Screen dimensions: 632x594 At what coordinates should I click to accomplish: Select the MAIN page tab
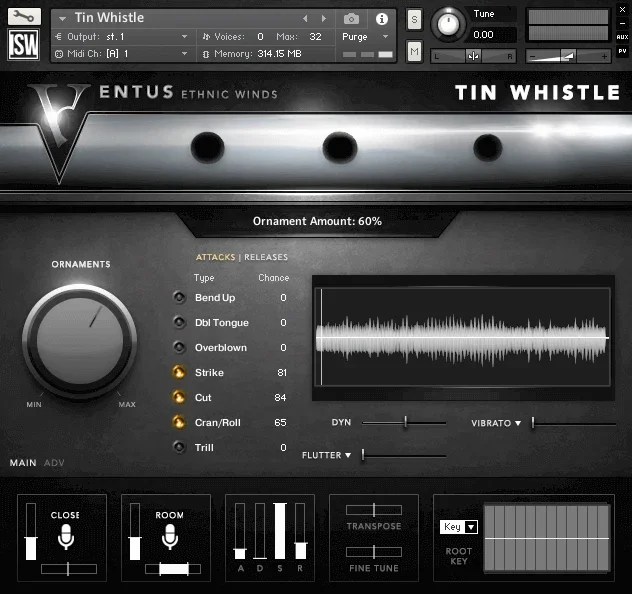pyautogui.click(x=23, y=463)
